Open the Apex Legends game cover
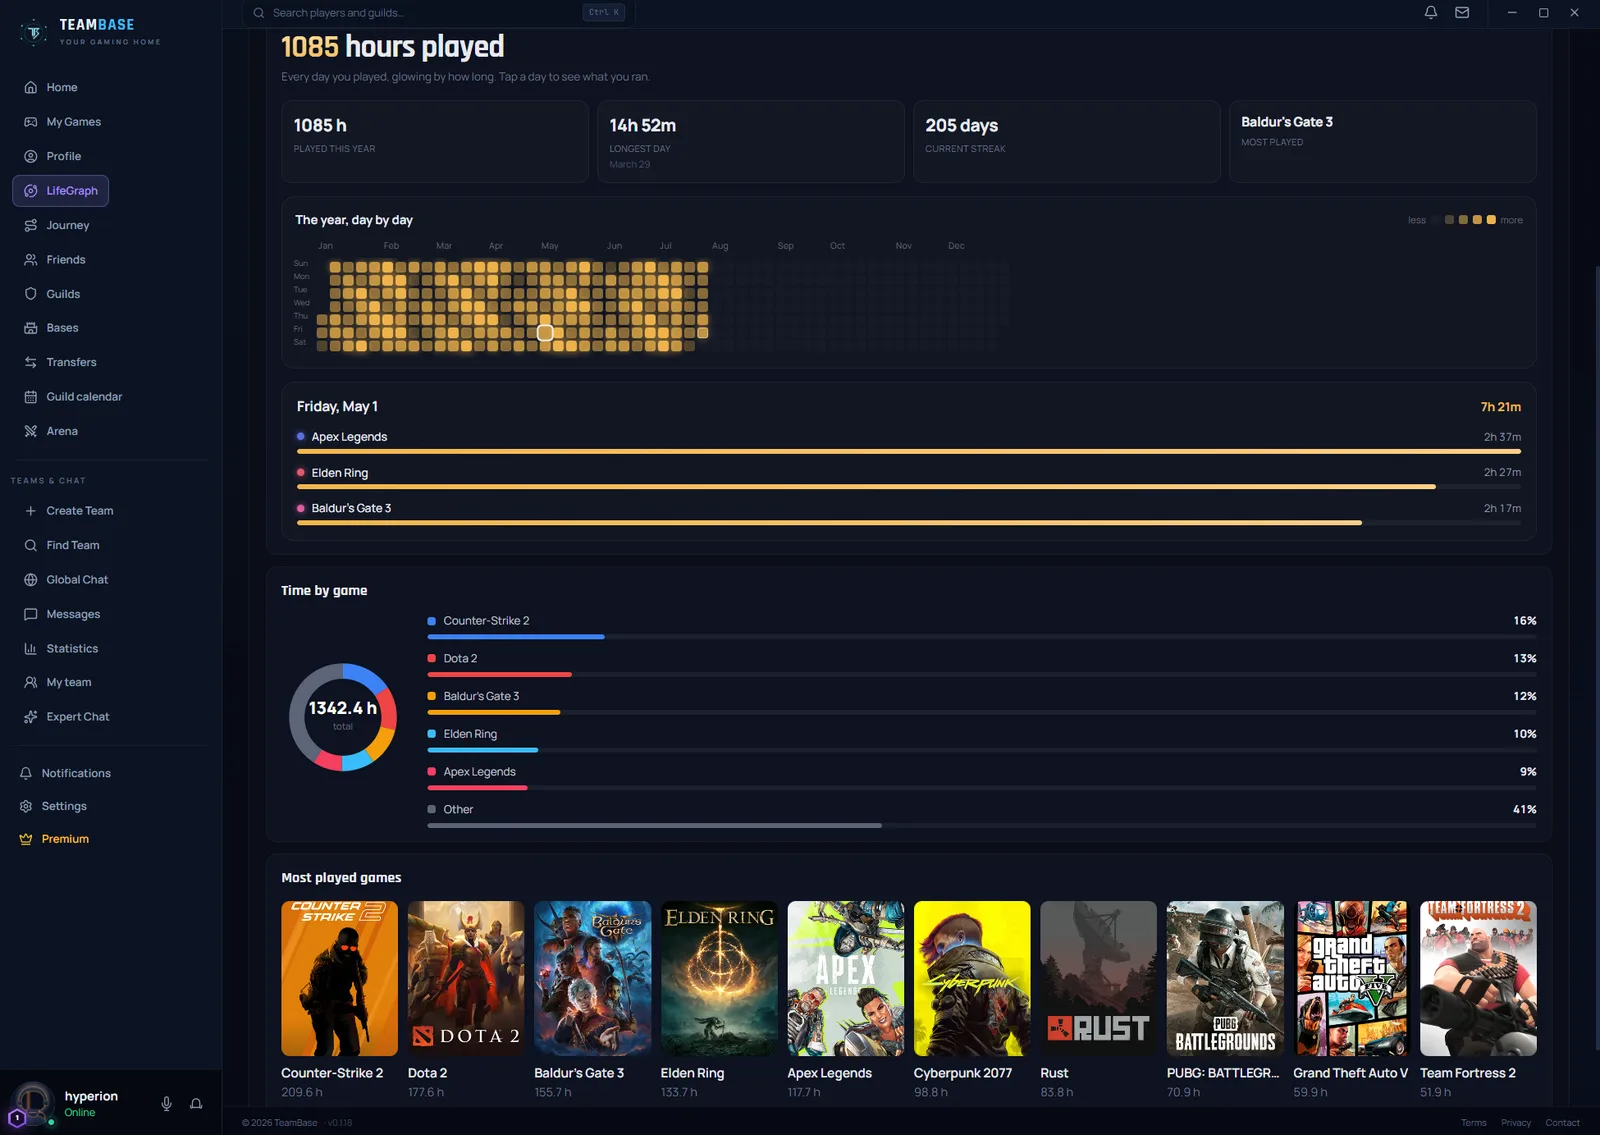Viewport: 1600px width, 1135px height. pyautogui.click(x=846, y=979)
